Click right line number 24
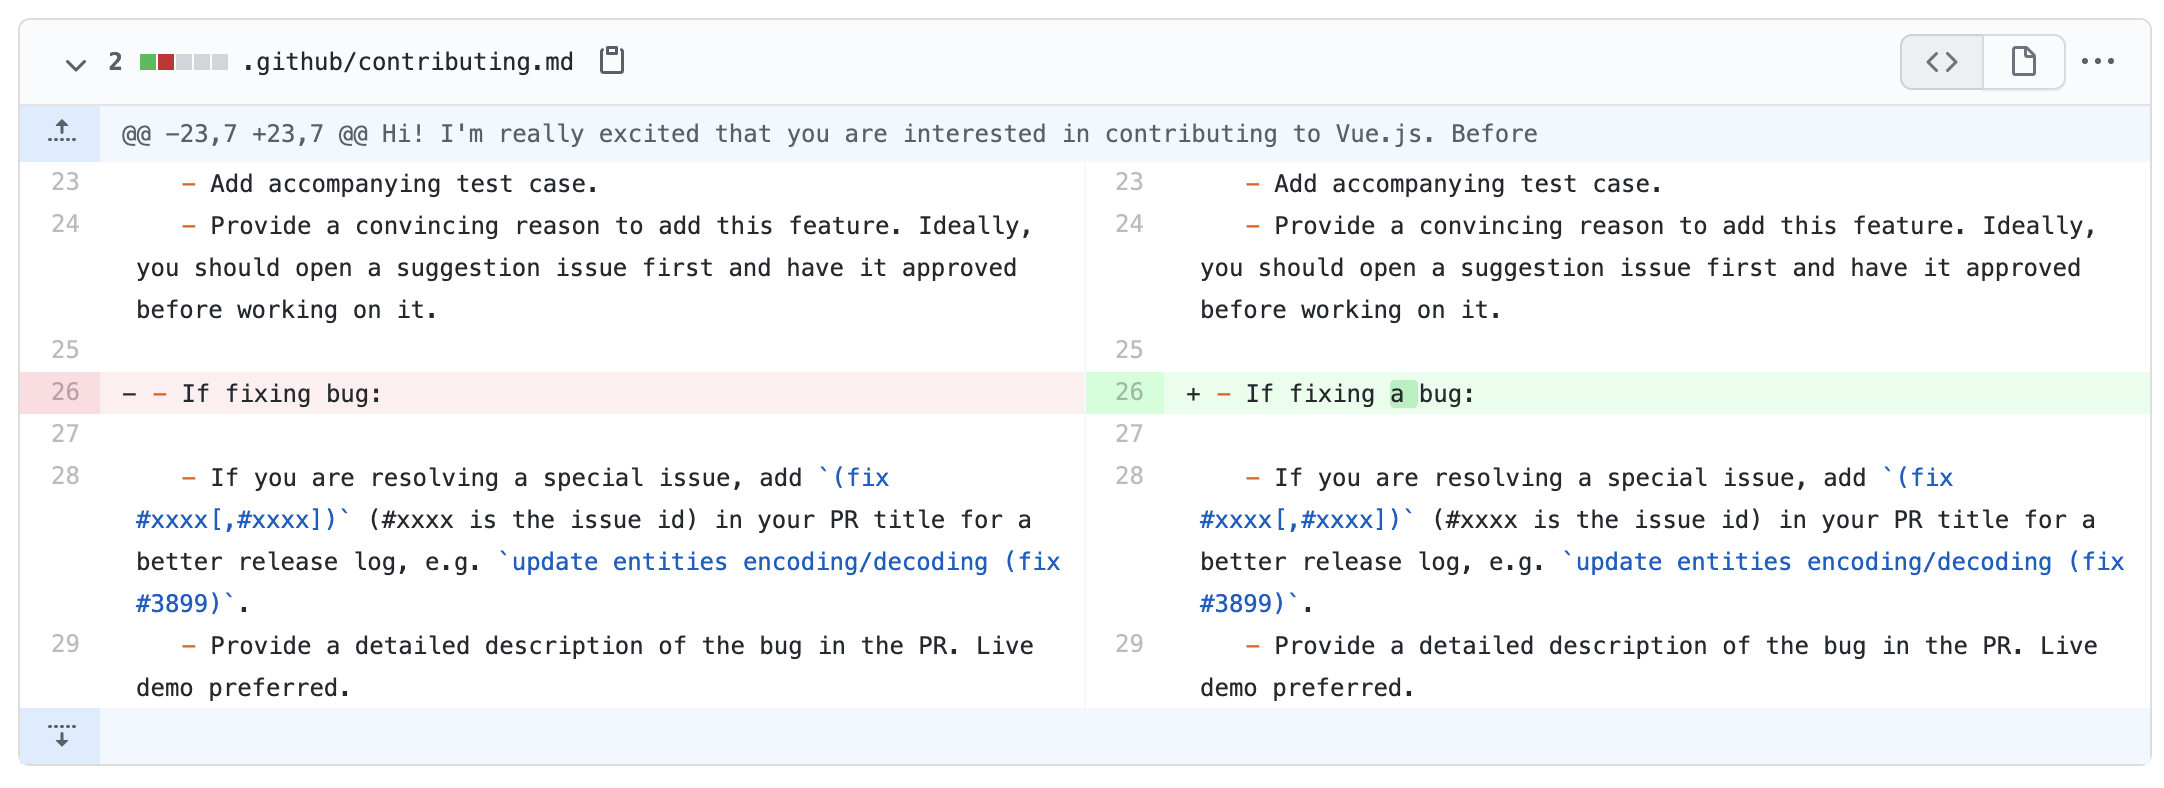This screenshot has height=788, width=2164. pos(1129,224)
